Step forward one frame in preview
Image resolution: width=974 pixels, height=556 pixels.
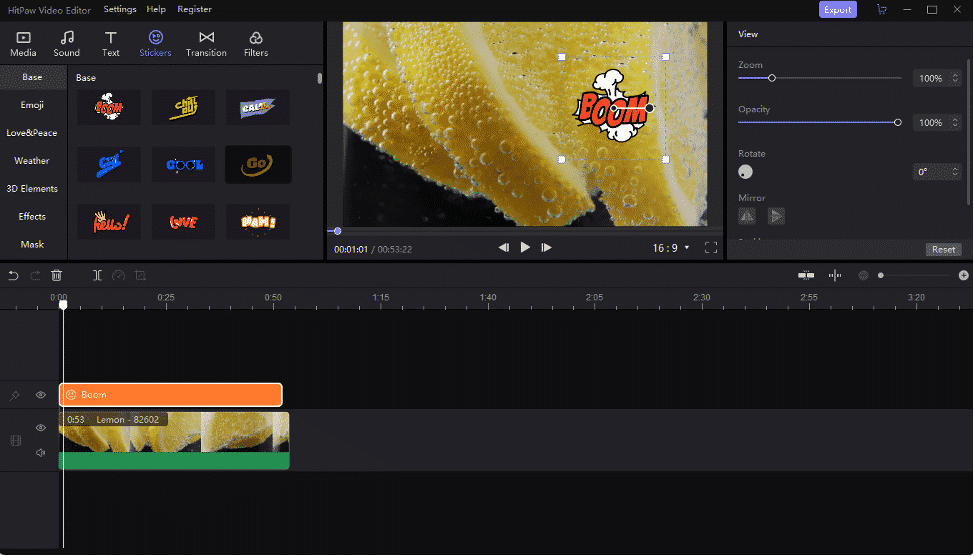pos(546,248)
